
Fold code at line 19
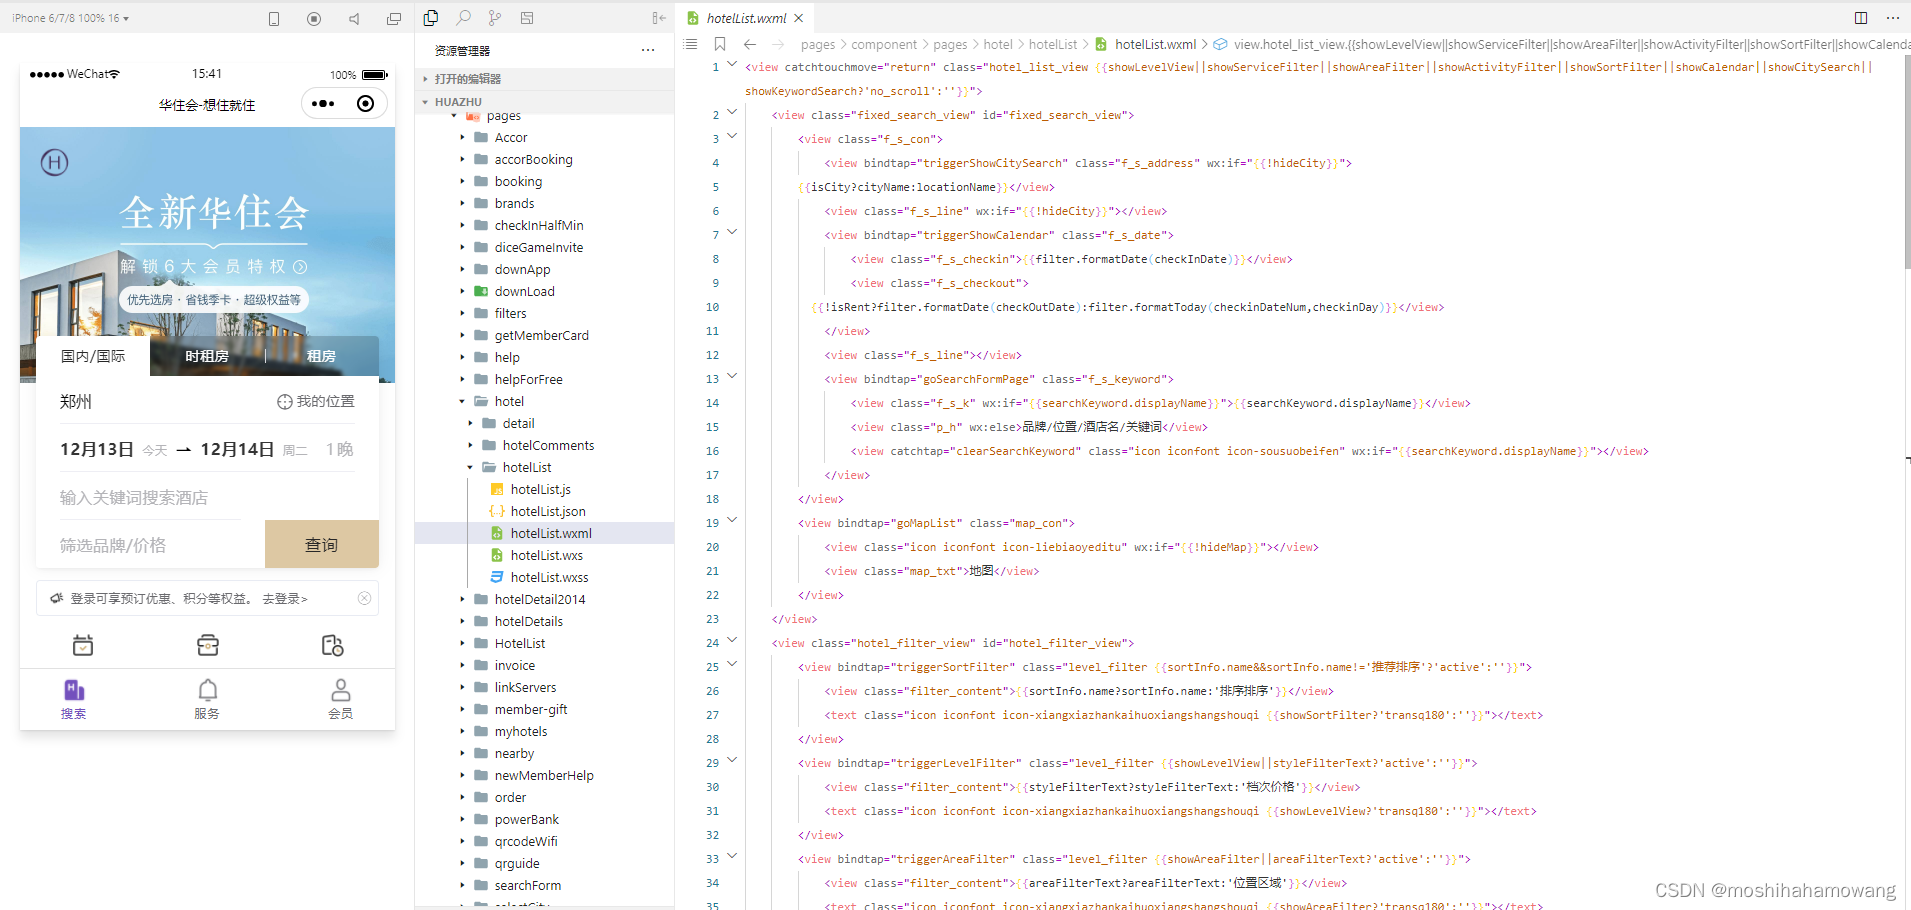732,521
